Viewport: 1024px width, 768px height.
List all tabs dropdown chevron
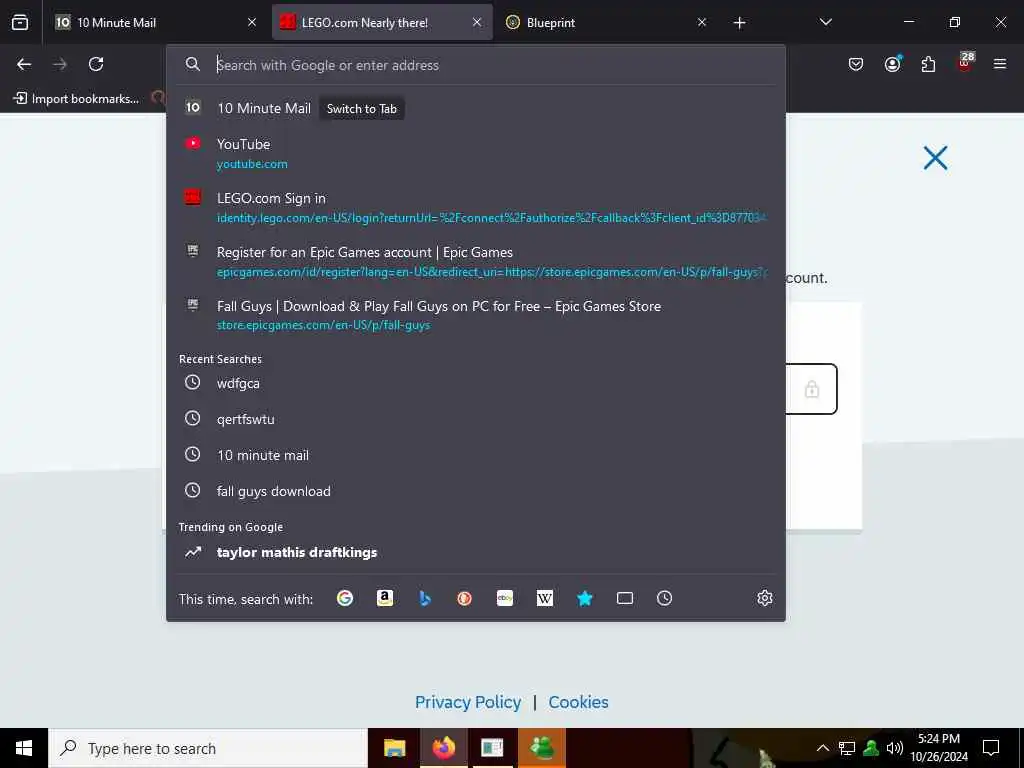(x=825, y=22)
